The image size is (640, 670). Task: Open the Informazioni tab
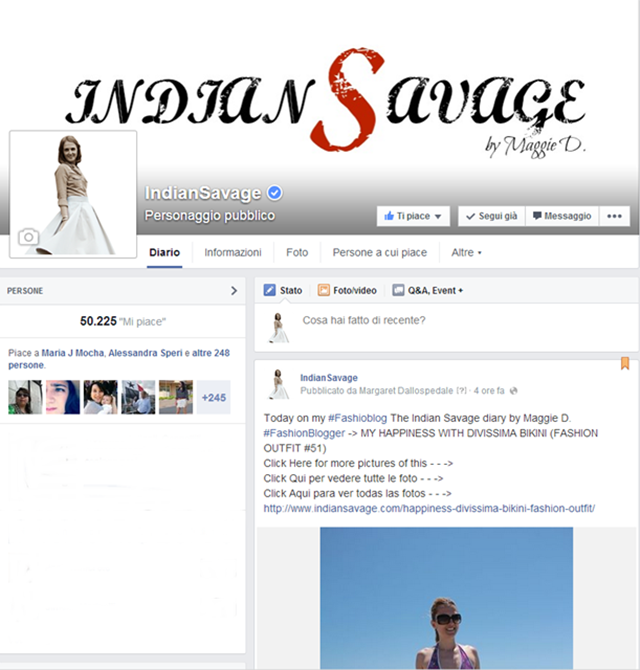click(233, 253)
